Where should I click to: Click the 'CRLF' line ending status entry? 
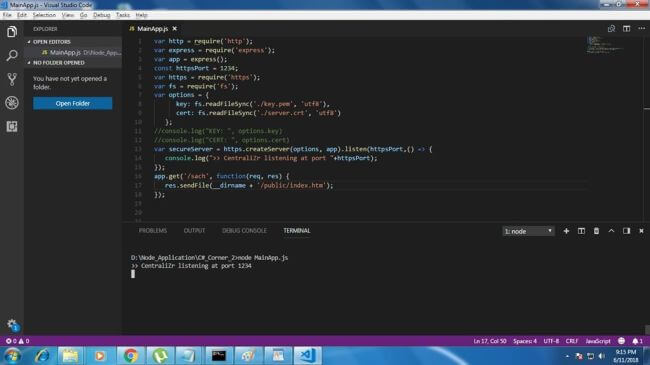point(572,341)
